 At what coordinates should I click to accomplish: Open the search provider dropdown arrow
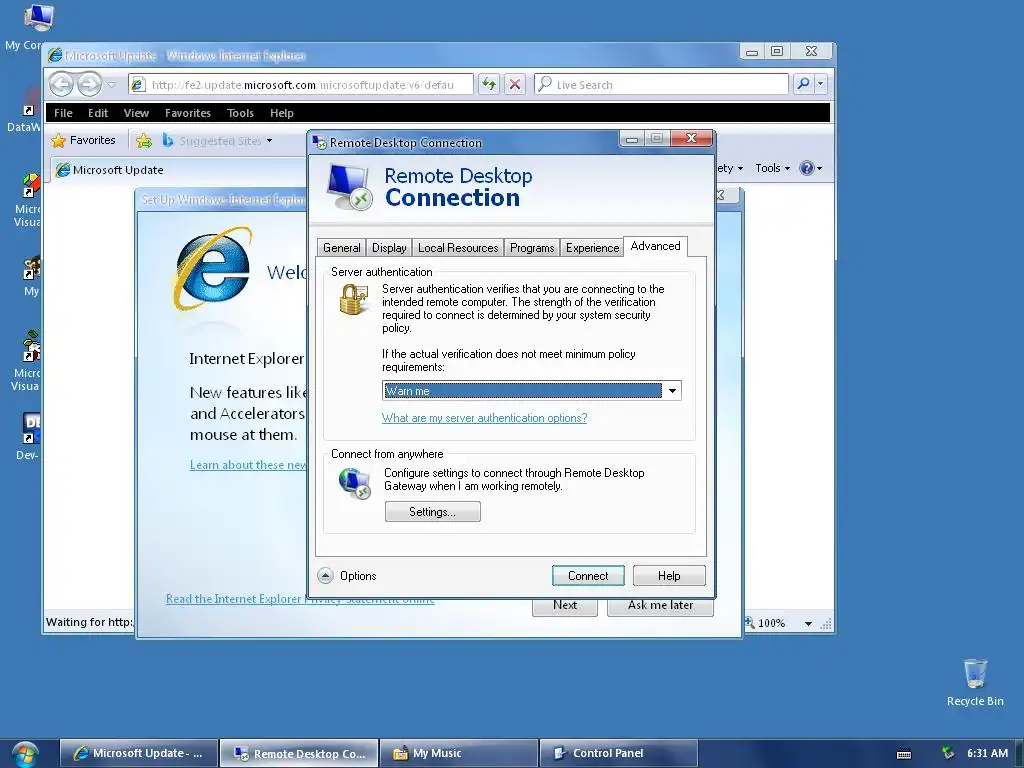(x=821, y=84)
